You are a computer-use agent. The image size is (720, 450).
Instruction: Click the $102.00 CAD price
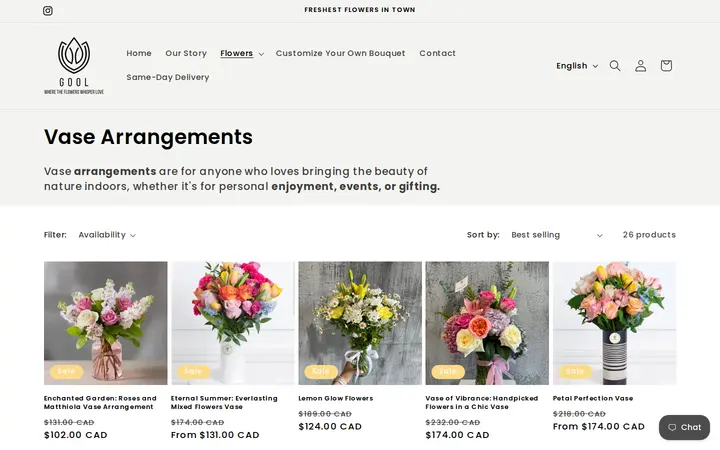coord(76,435)
